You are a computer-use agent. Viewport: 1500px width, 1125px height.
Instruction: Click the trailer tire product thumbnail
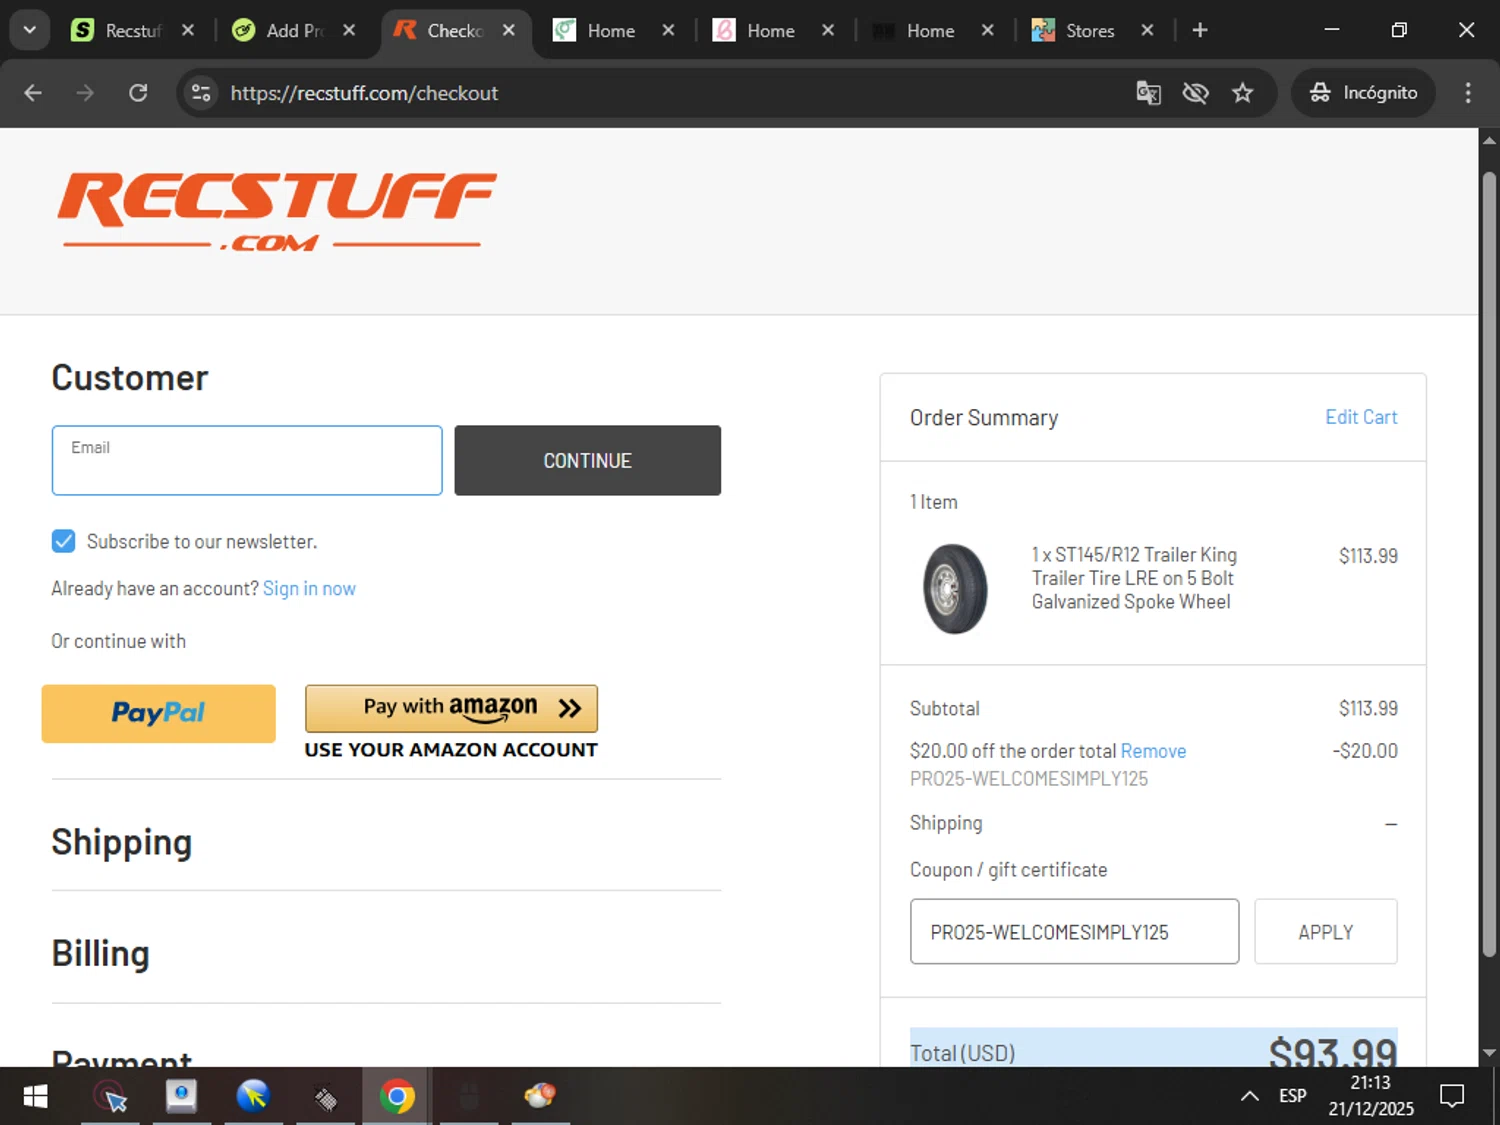[955, 588]
